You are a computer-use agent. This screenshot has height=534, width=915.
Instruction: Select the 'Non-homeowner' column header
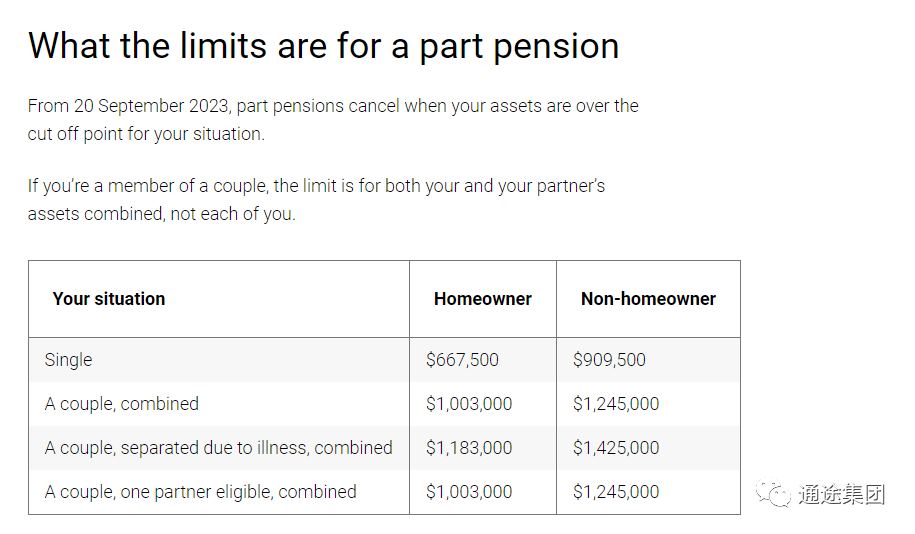tap(648, 299)
